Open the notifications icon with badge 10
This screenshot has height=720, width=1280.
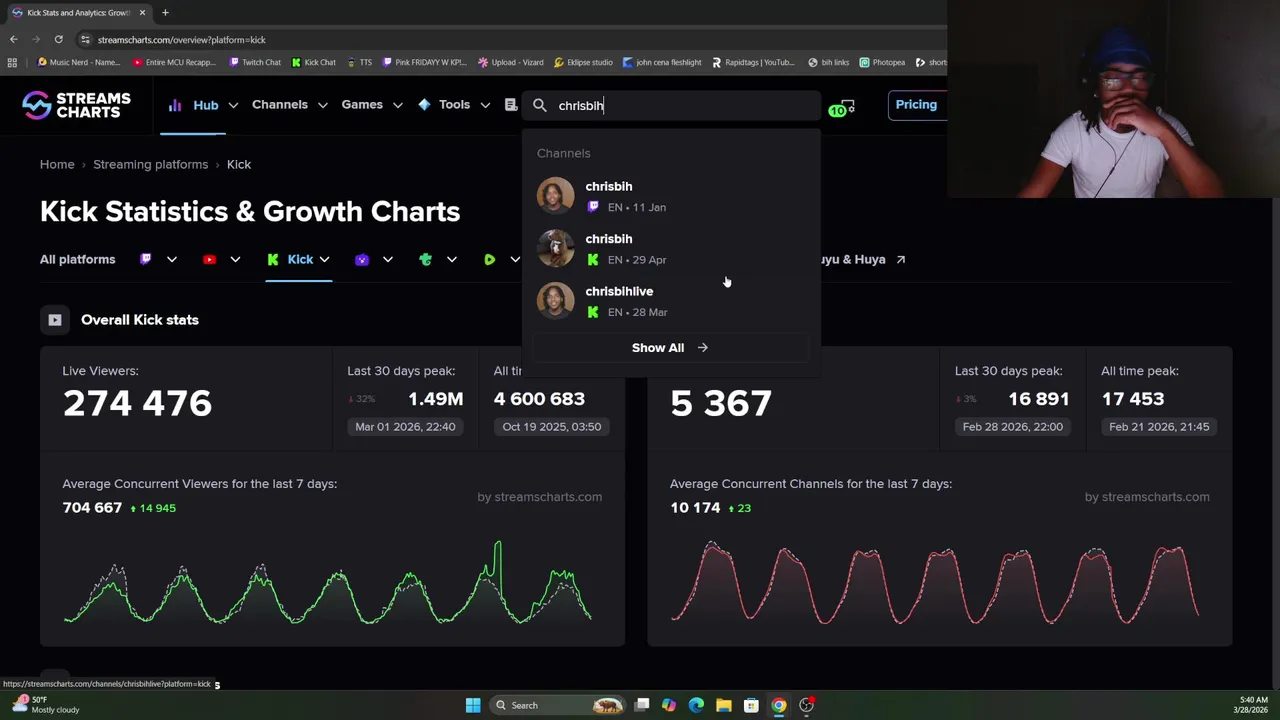(x=841, y=106)
